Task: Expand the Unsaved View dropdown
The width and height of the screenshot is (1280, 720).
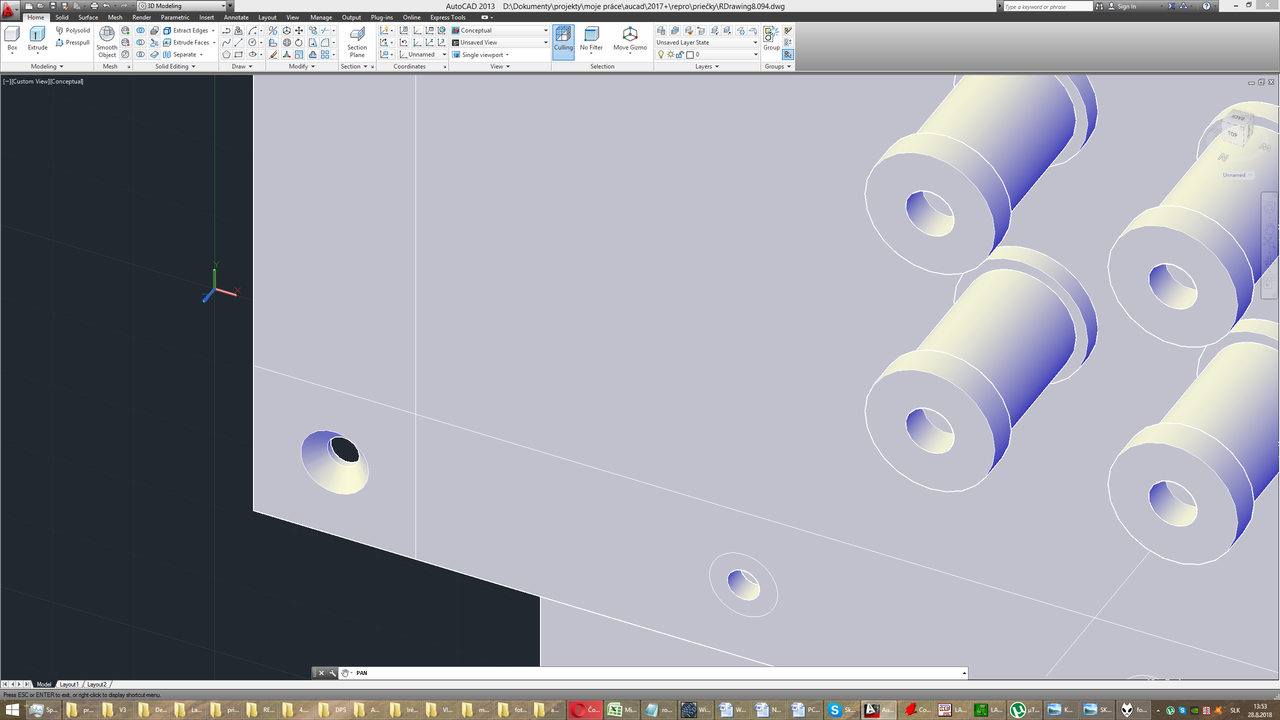Action: [500, 43]
